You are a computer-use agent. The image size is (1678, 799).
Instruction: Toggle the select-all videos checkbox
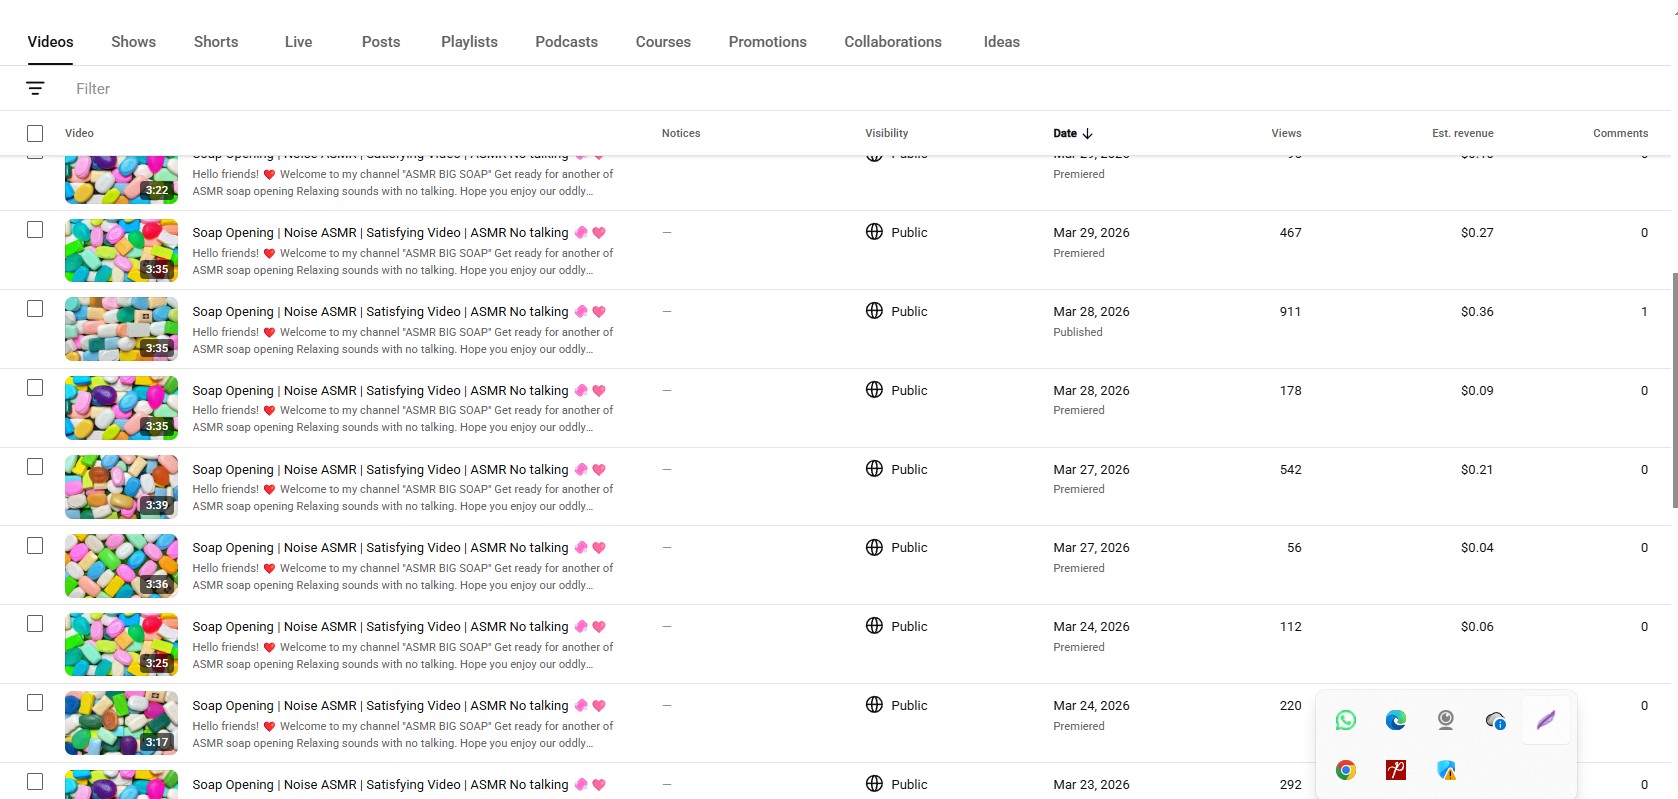(35, 133)
